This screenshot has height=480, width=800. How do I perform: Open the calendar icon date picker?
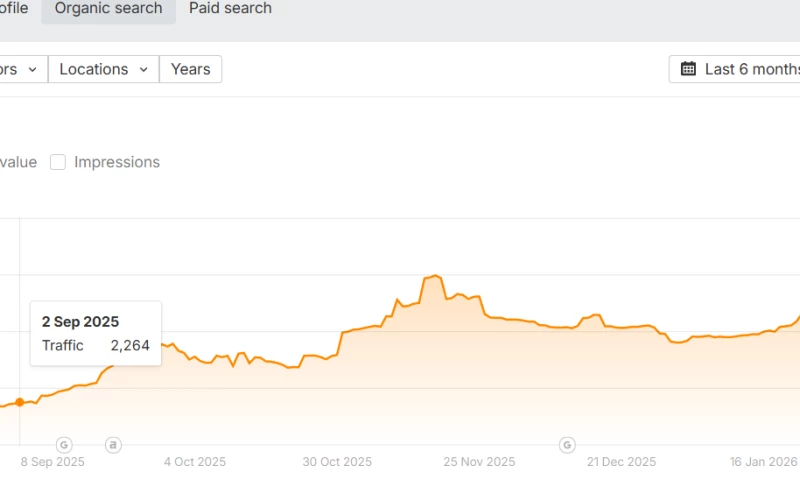(x=688, y=69)
